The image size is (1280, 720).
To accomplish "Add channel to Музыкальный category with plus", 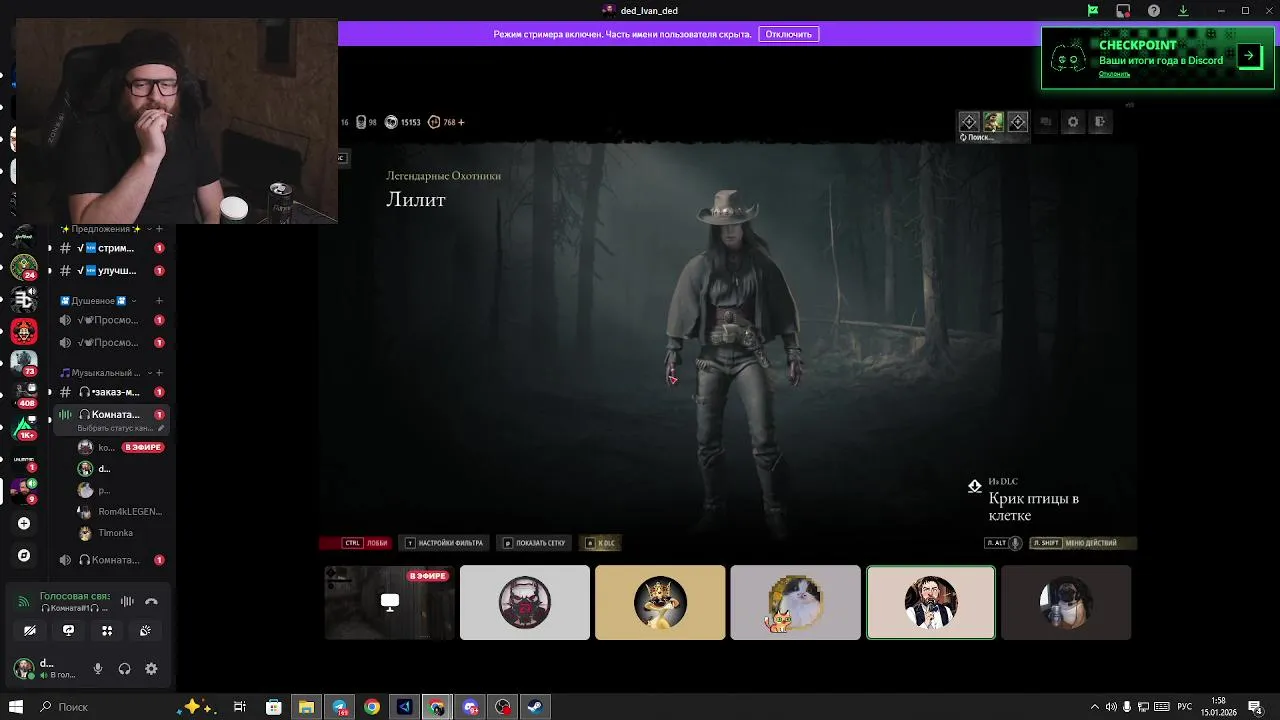I will pos(159,373).
